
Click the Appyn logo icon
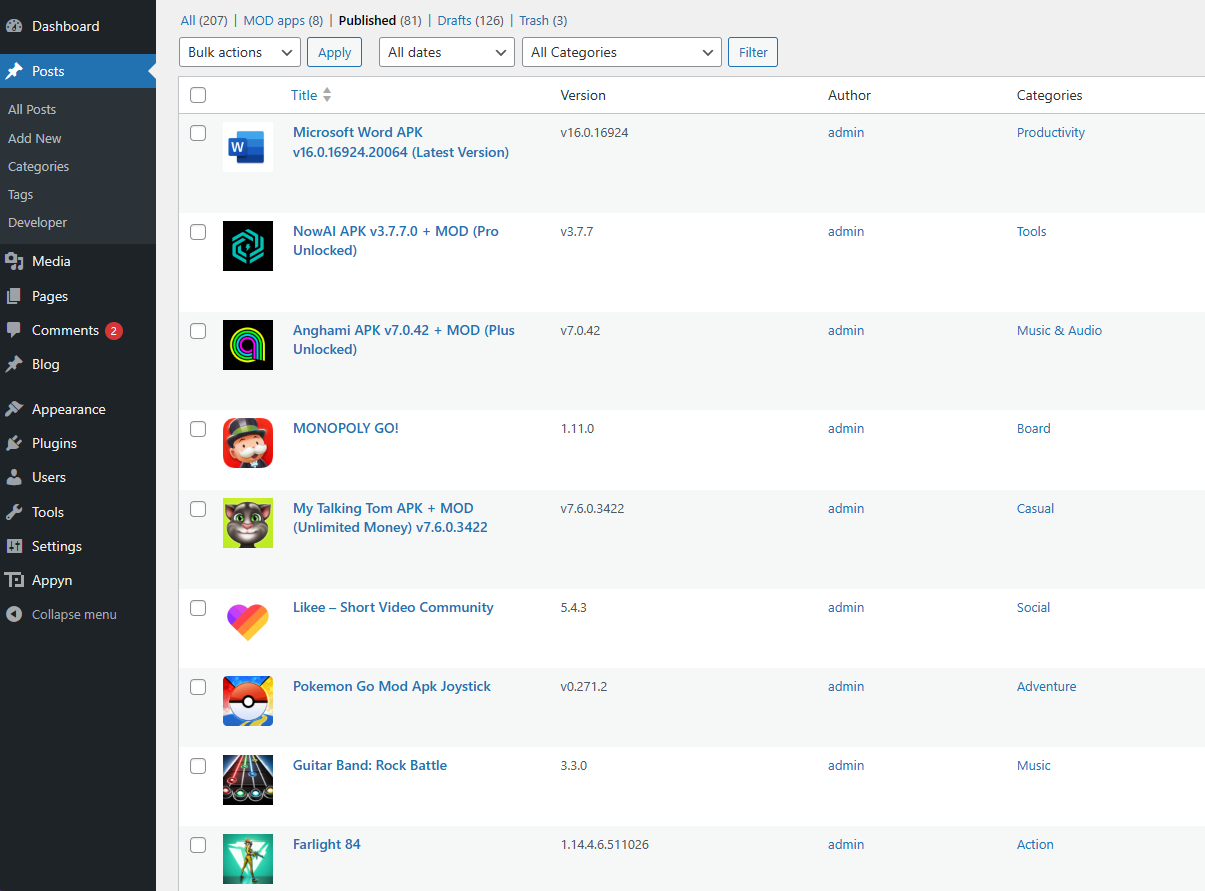tap(14, 580)
